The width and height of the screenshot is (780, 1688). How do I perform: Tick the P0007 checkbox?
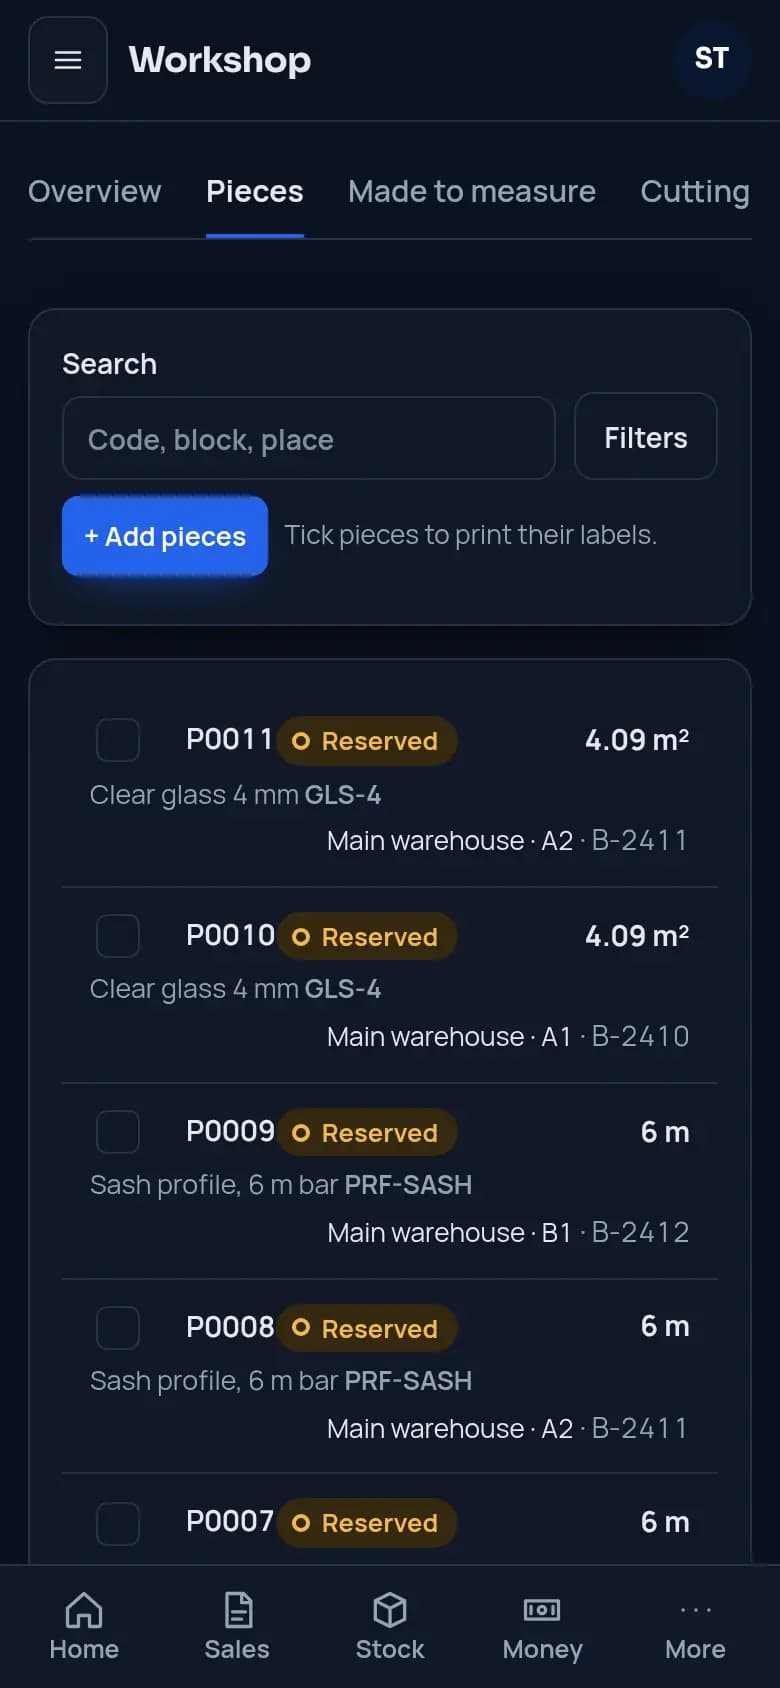coord(118,1523)
